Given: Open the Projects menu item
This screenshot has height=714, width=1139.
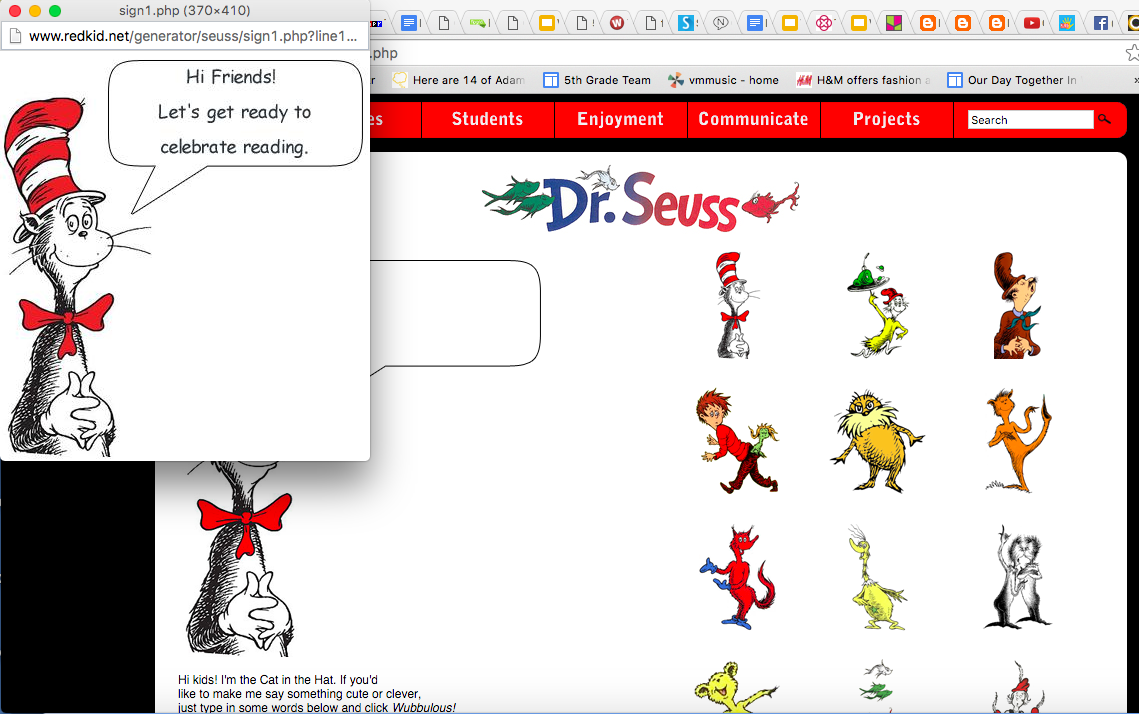Looking at the screenshot, I should click(886, 119).
